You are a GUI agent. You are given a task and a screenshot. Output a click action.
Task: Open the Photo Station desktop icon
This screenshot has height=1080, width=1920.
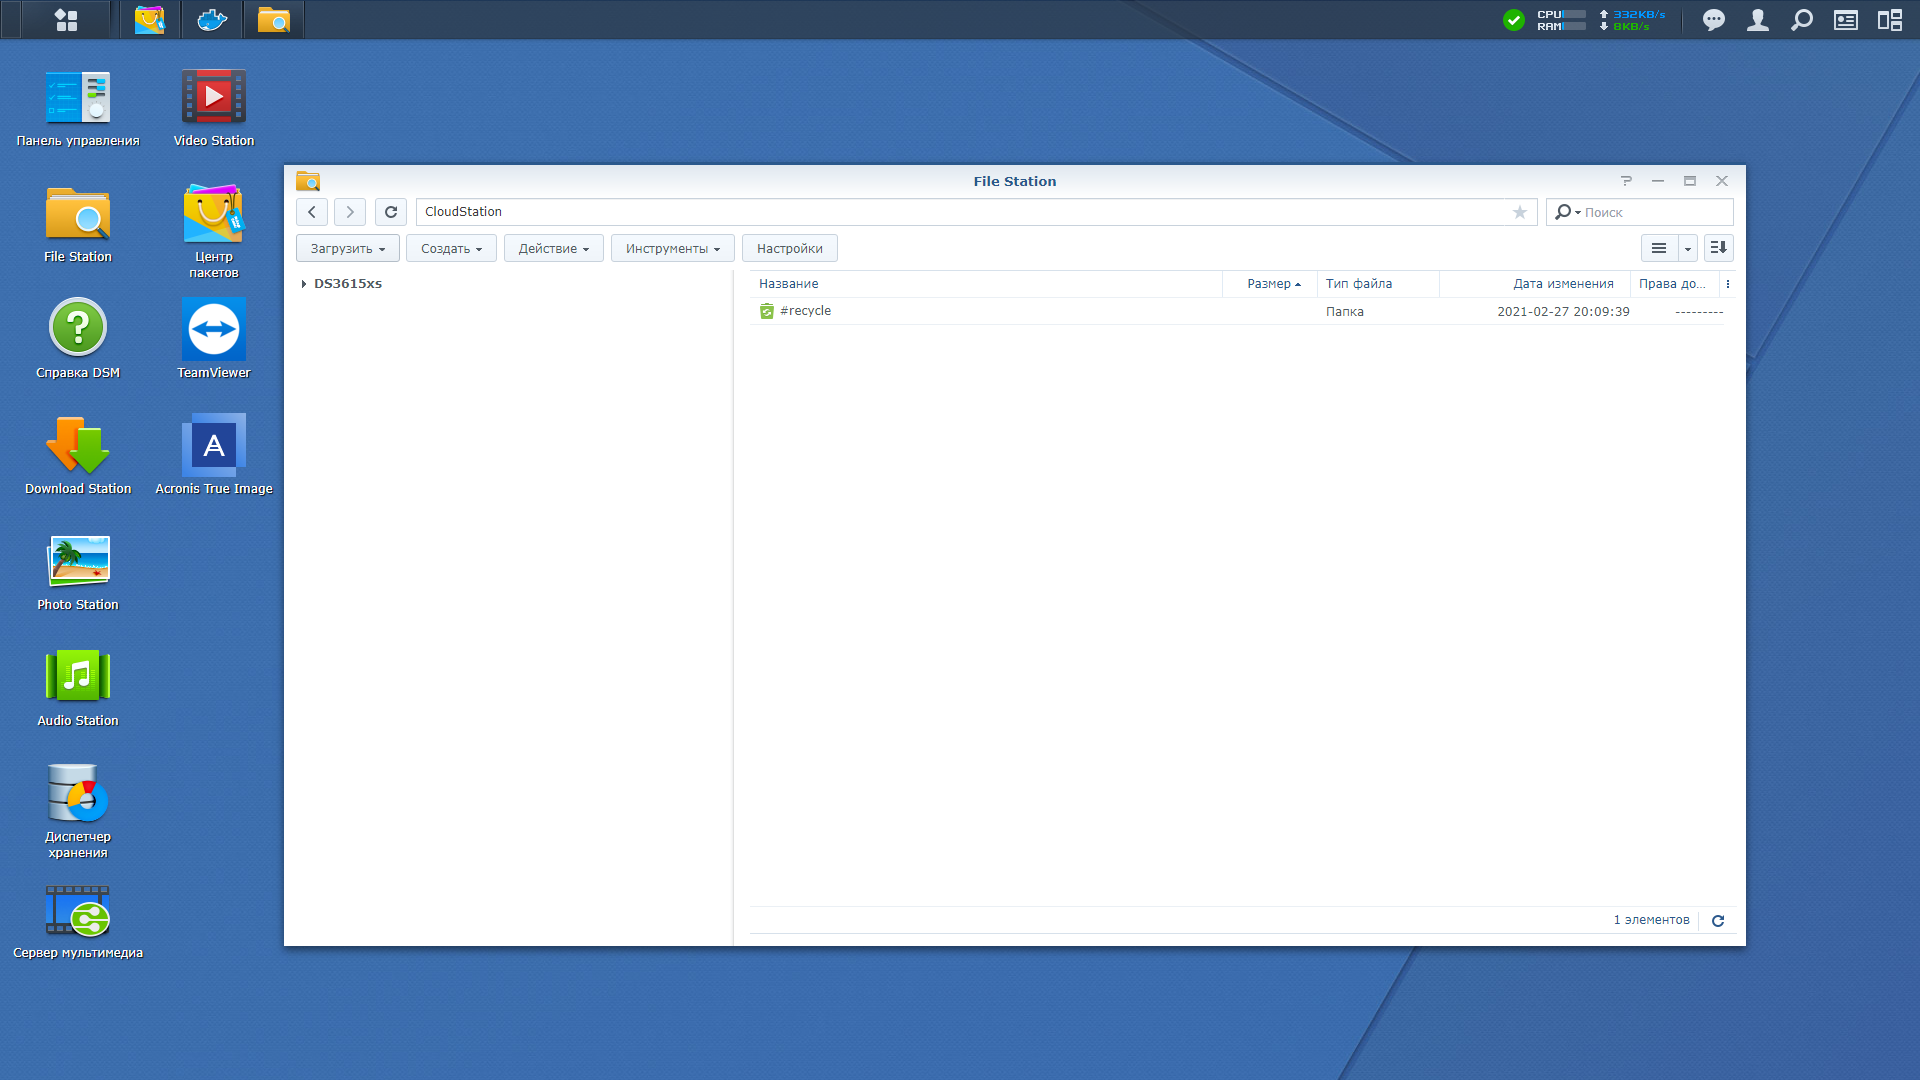(x=78, y=562)
